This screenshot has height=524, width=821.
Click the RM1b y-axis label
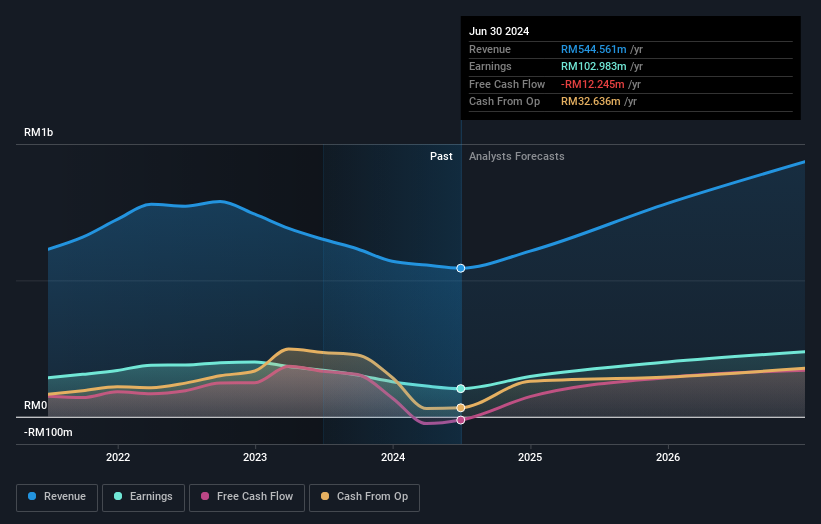click(x=38, y=132)
